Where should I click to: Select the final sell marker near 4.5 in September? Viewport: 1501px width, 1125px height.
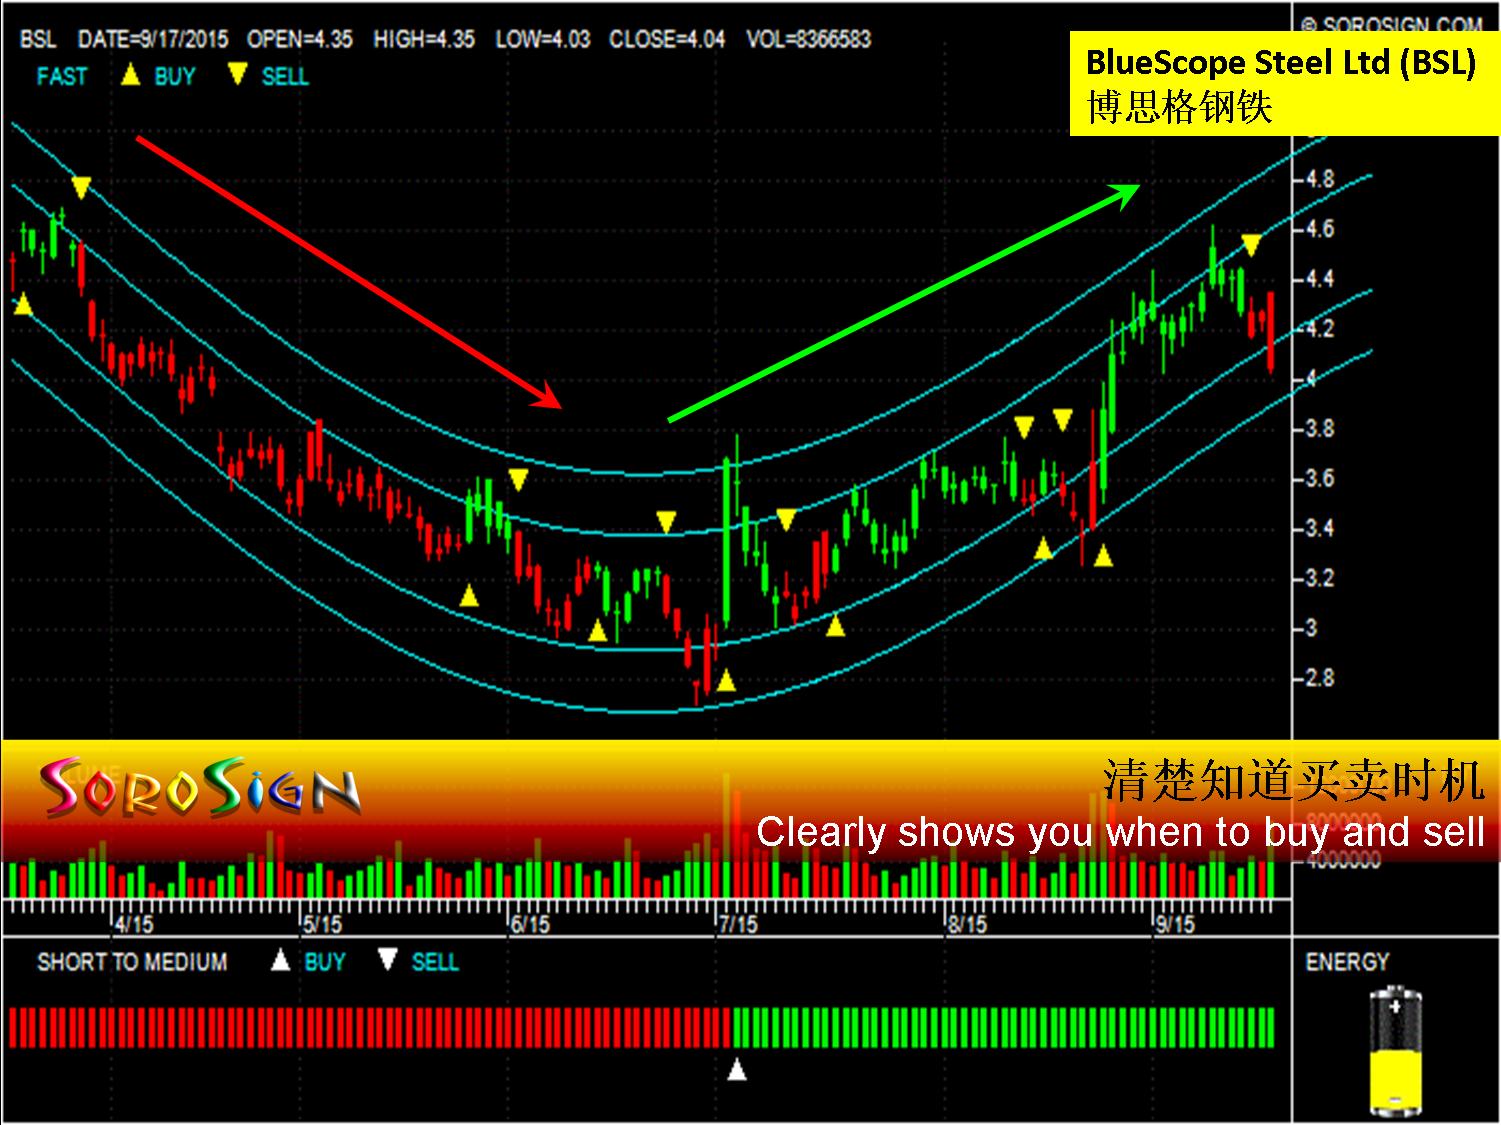[x=1251, y=245]
